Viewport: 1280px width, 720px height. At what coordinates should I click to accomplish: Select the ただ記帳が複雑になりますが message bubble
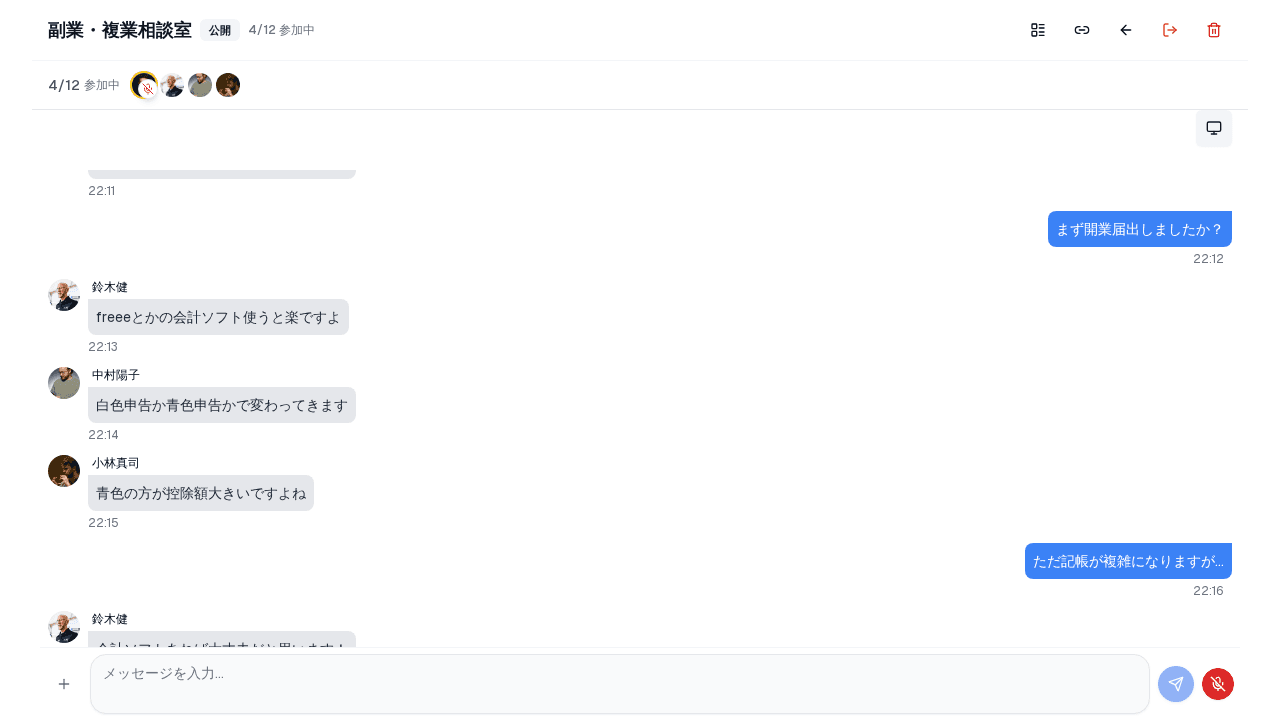point(1128,561)
